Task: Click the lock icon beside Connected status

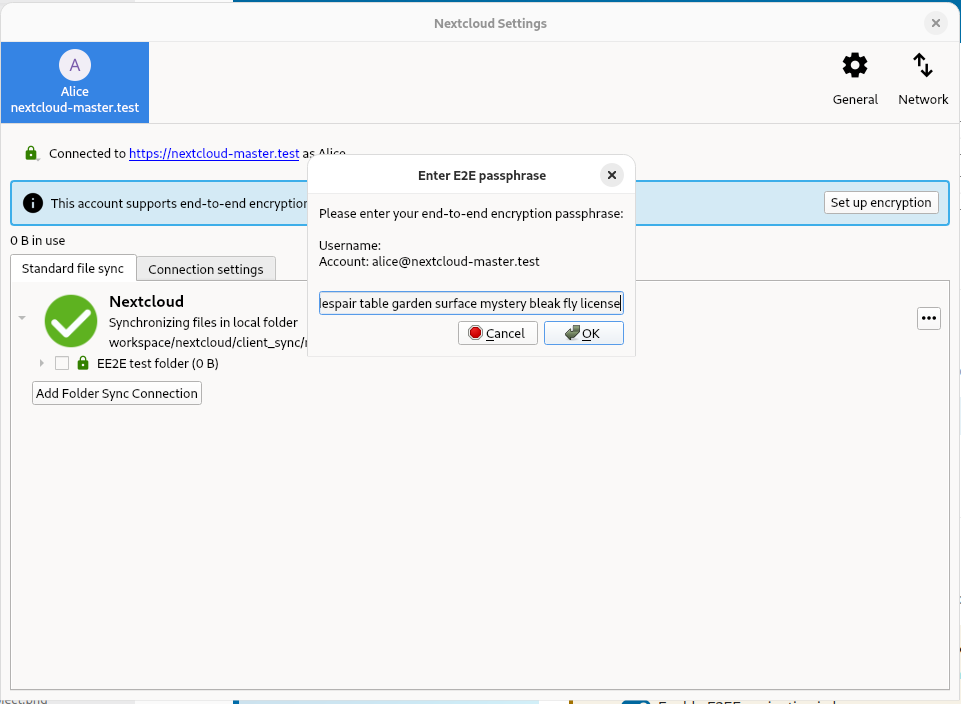Action: [x=31, y=154]
